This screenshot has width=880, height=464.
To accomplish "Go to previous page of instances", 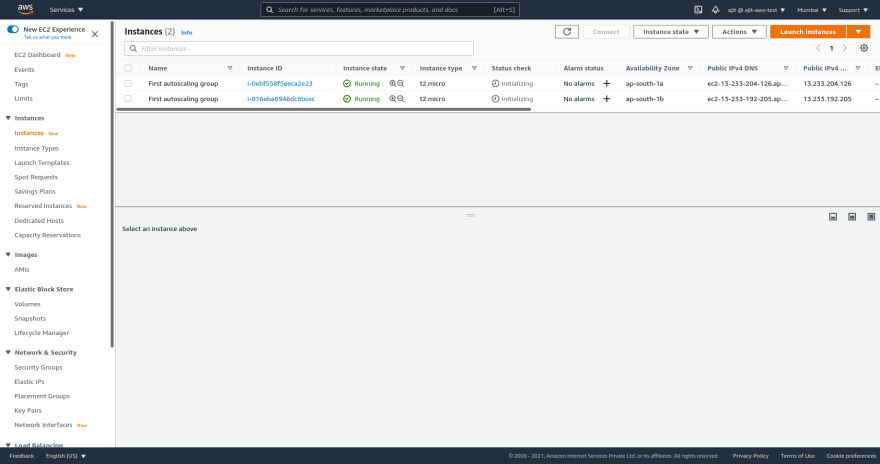I will pyautogui.click(x=818, y=48).
